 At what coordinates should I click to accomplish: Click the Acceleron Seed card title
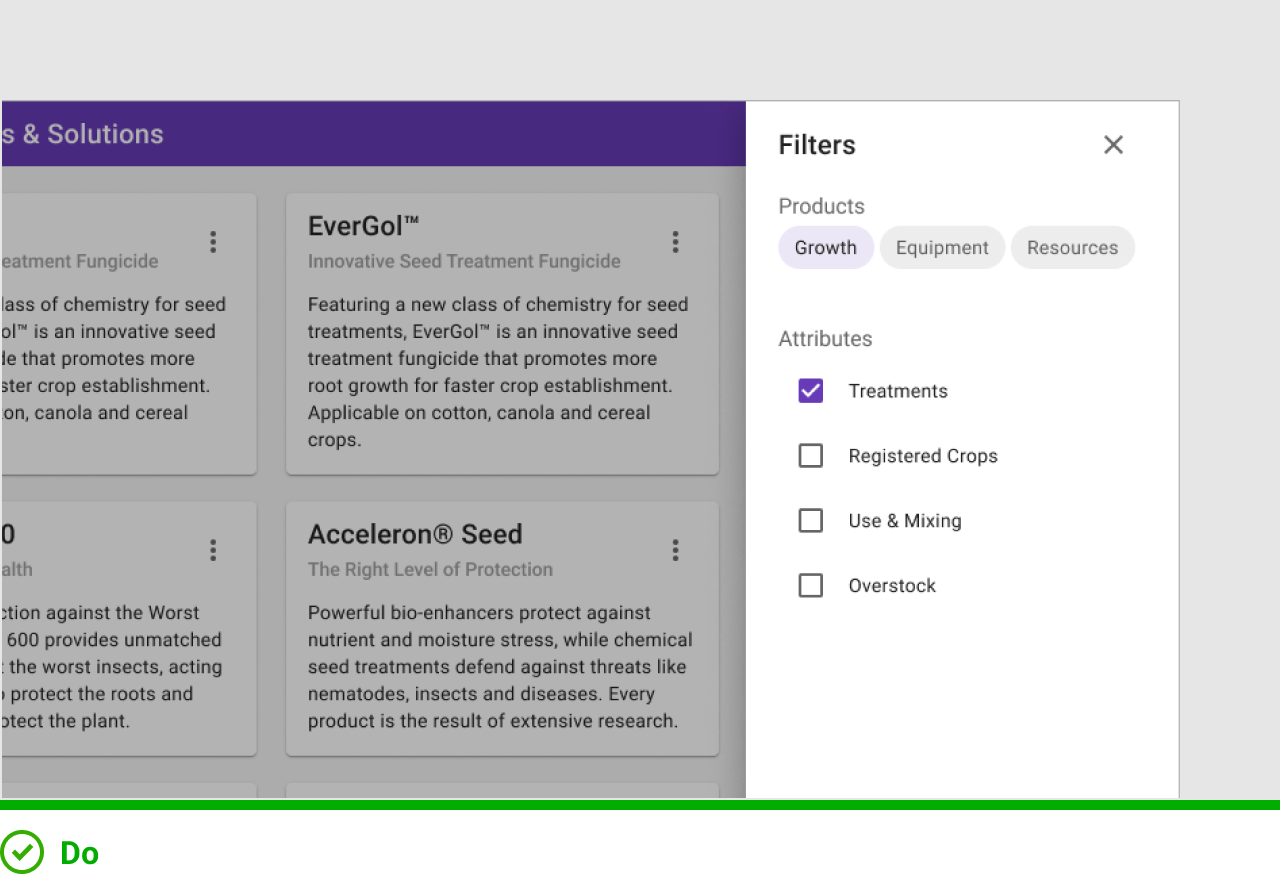coord(415,535)
